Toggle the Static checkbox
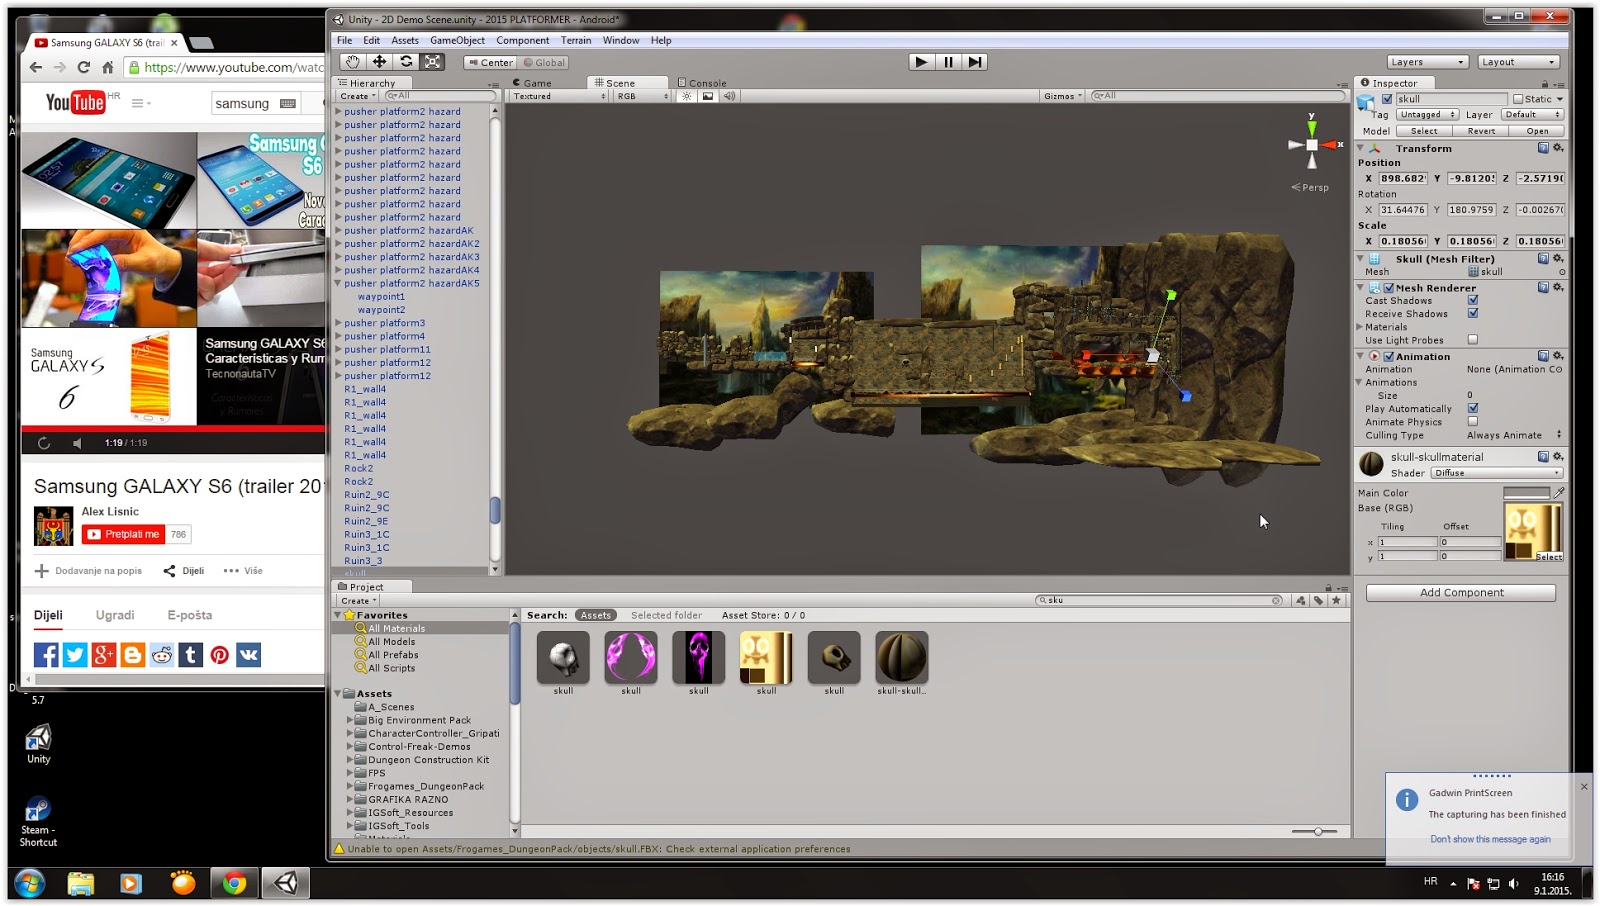The width and height of the screenshot is (1600, 906). coord(1518,99)
